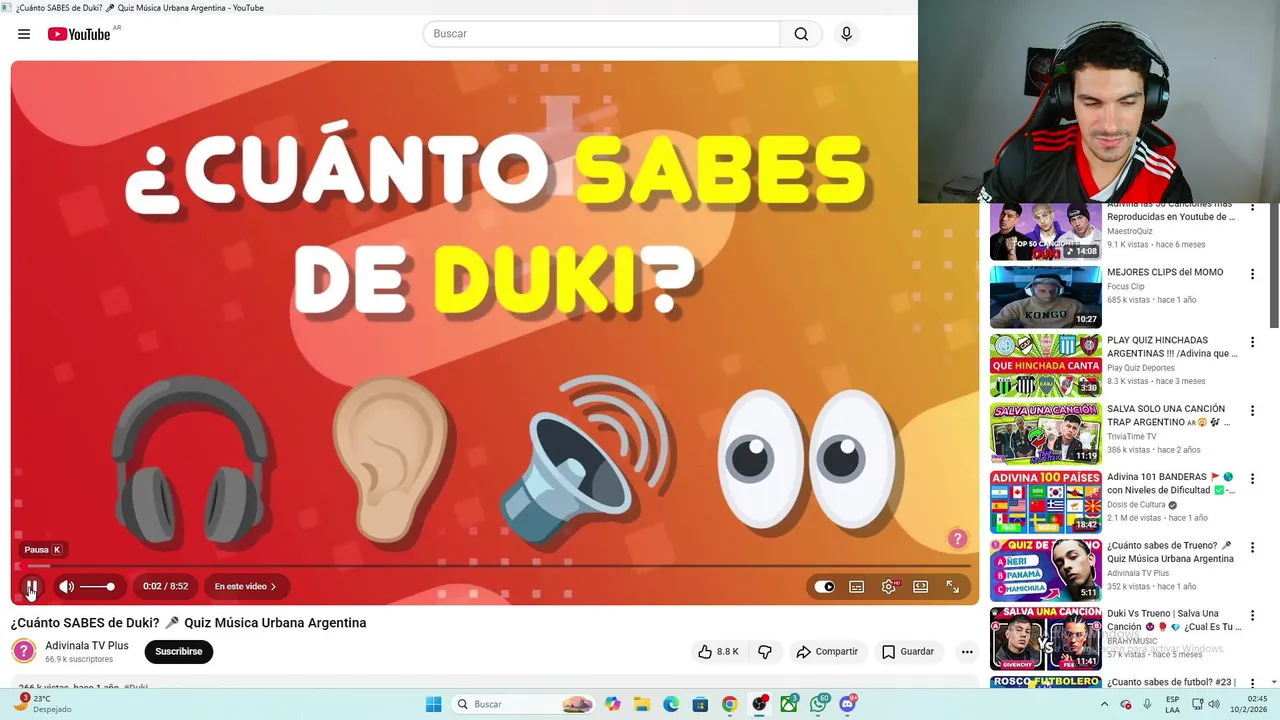Open the OBS Studio taskbar icon
The image size is (1280, 720).
(760, 704)
